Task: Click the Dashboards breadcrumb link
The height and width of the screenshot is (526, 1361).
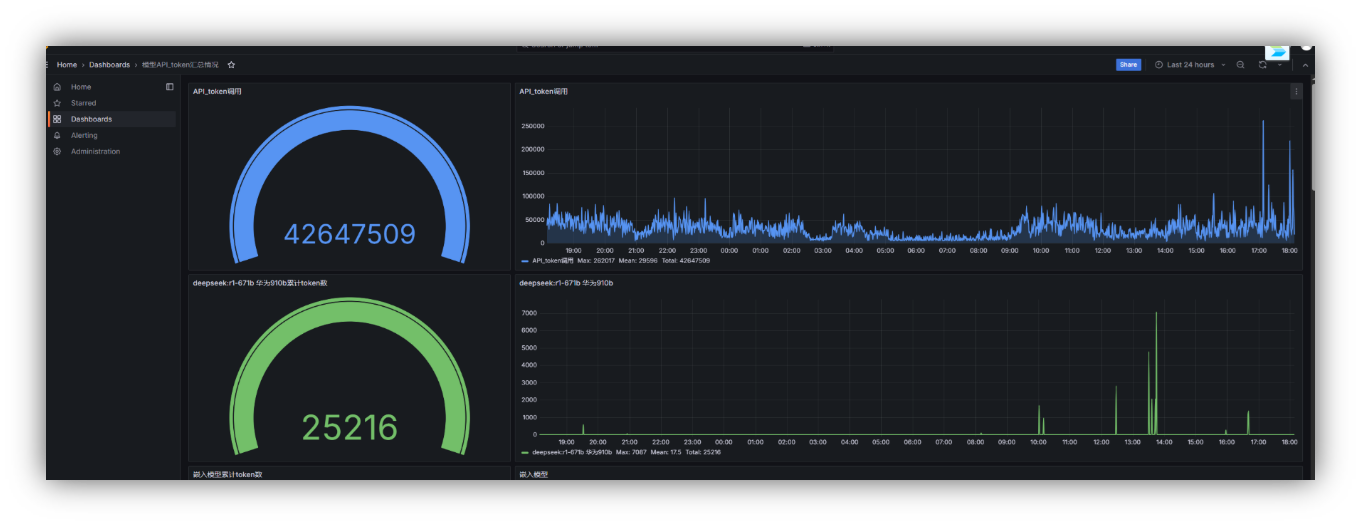Action: [x=109, y=65]
